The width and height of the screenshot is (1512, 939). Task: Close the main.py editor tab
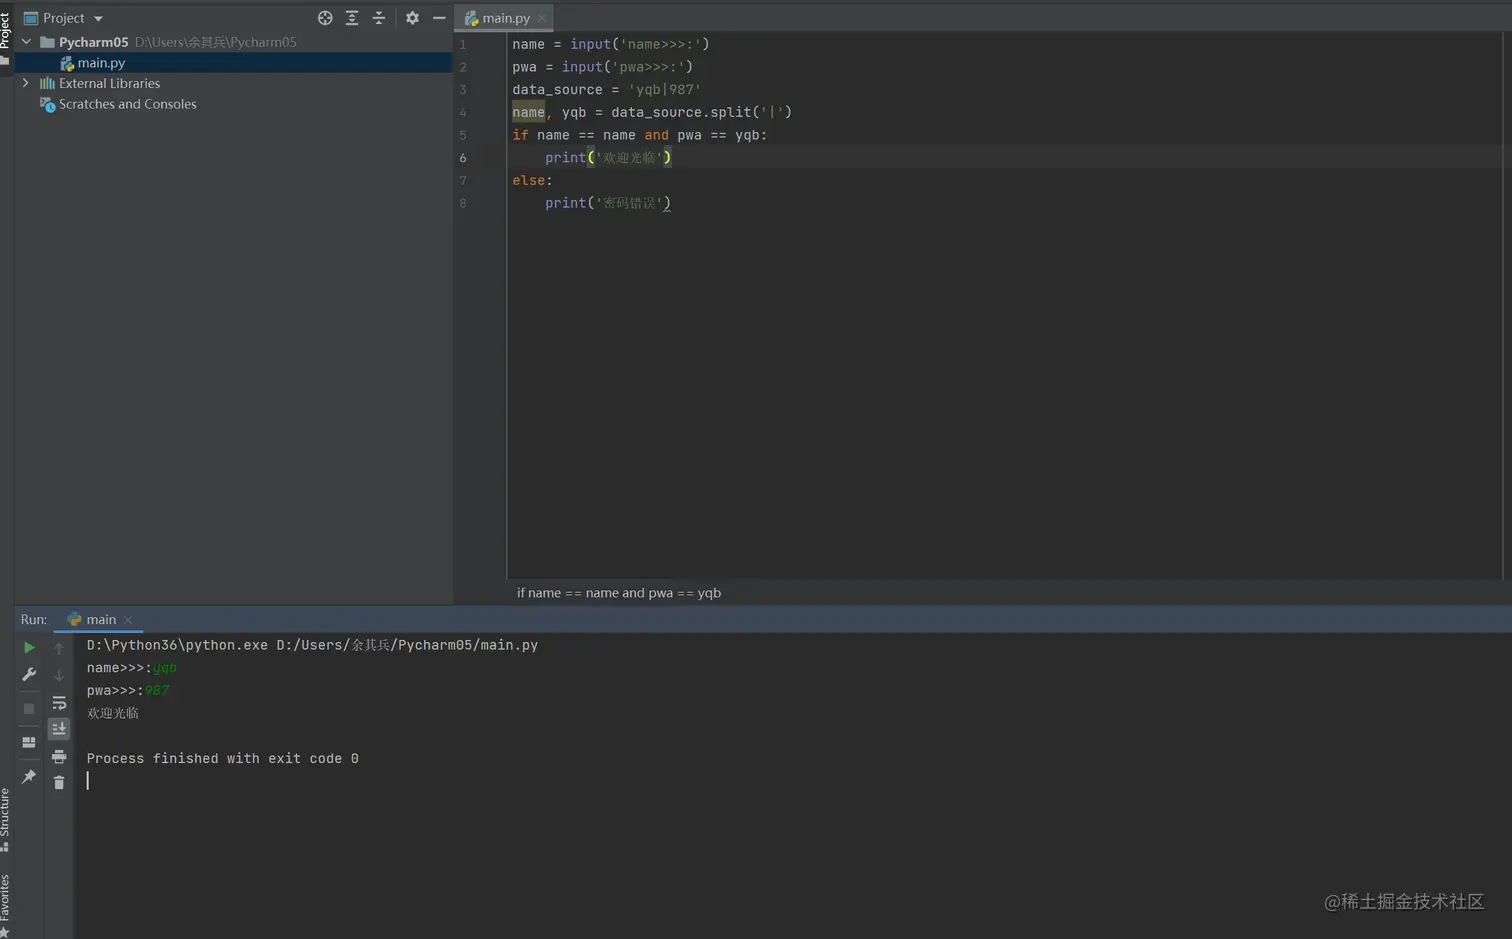[x=542, y=18]
